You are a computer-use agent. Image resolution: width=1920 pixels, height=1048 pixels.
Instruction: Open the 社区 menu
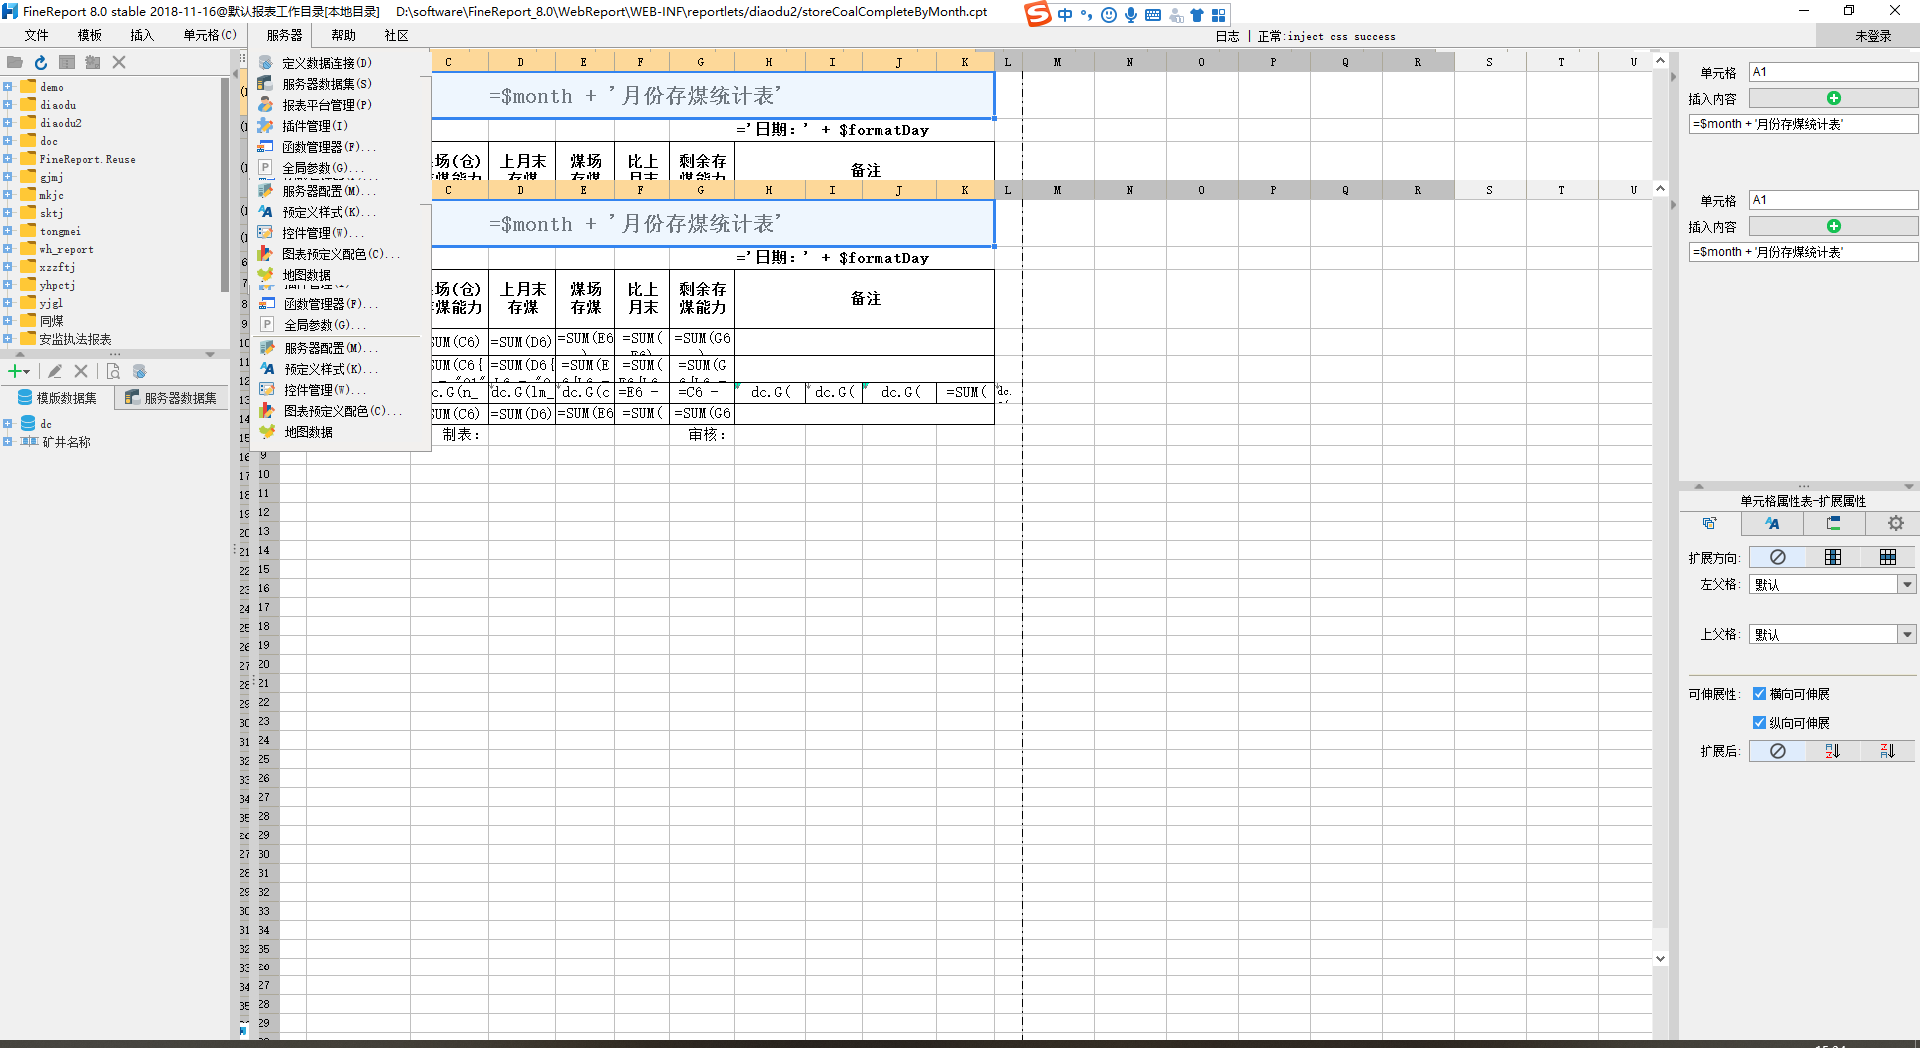[396, 35]
